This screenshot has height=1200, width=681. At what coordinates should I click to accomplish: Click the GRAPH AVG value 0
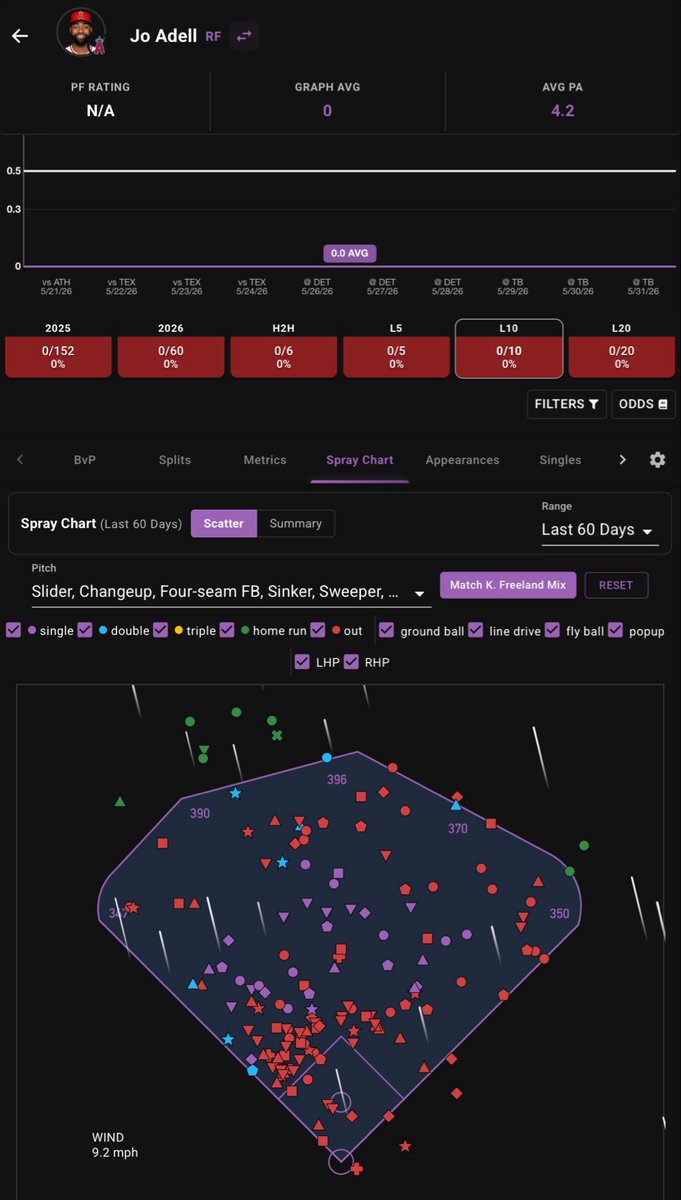point(327,110)
